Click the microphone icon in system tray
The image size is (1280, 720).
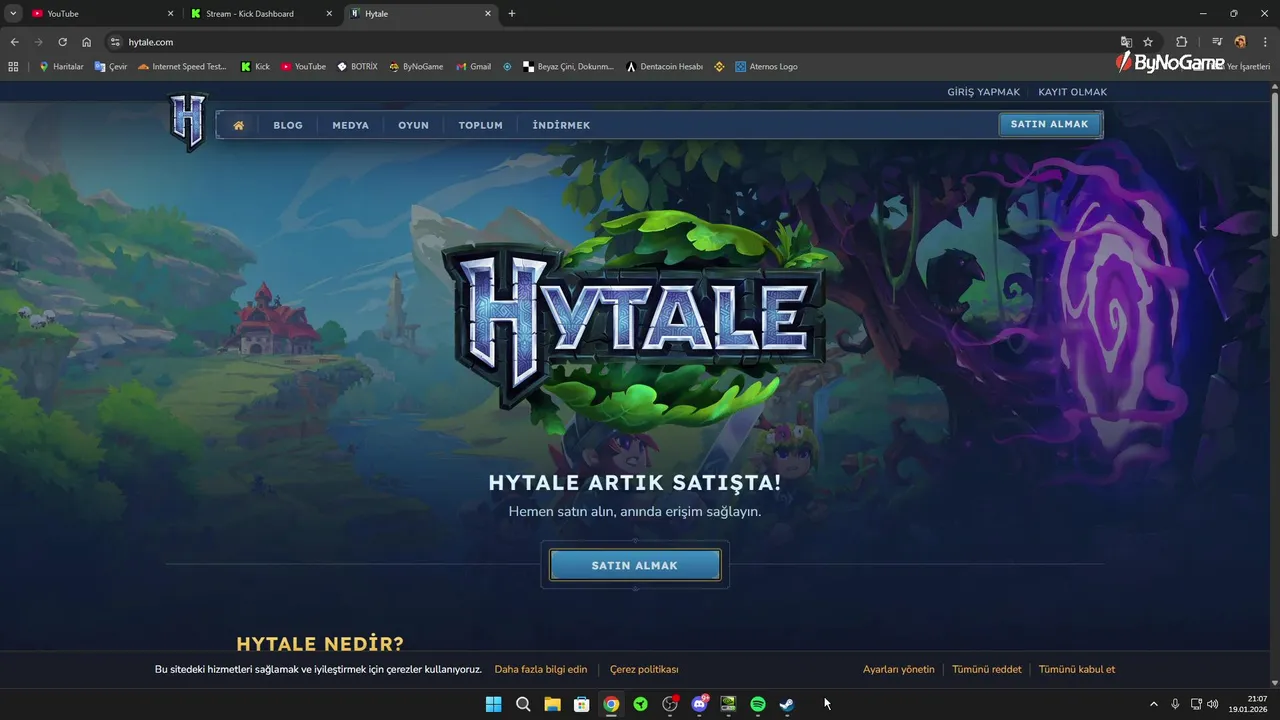pyautogui.click(x=1175, y=704)
